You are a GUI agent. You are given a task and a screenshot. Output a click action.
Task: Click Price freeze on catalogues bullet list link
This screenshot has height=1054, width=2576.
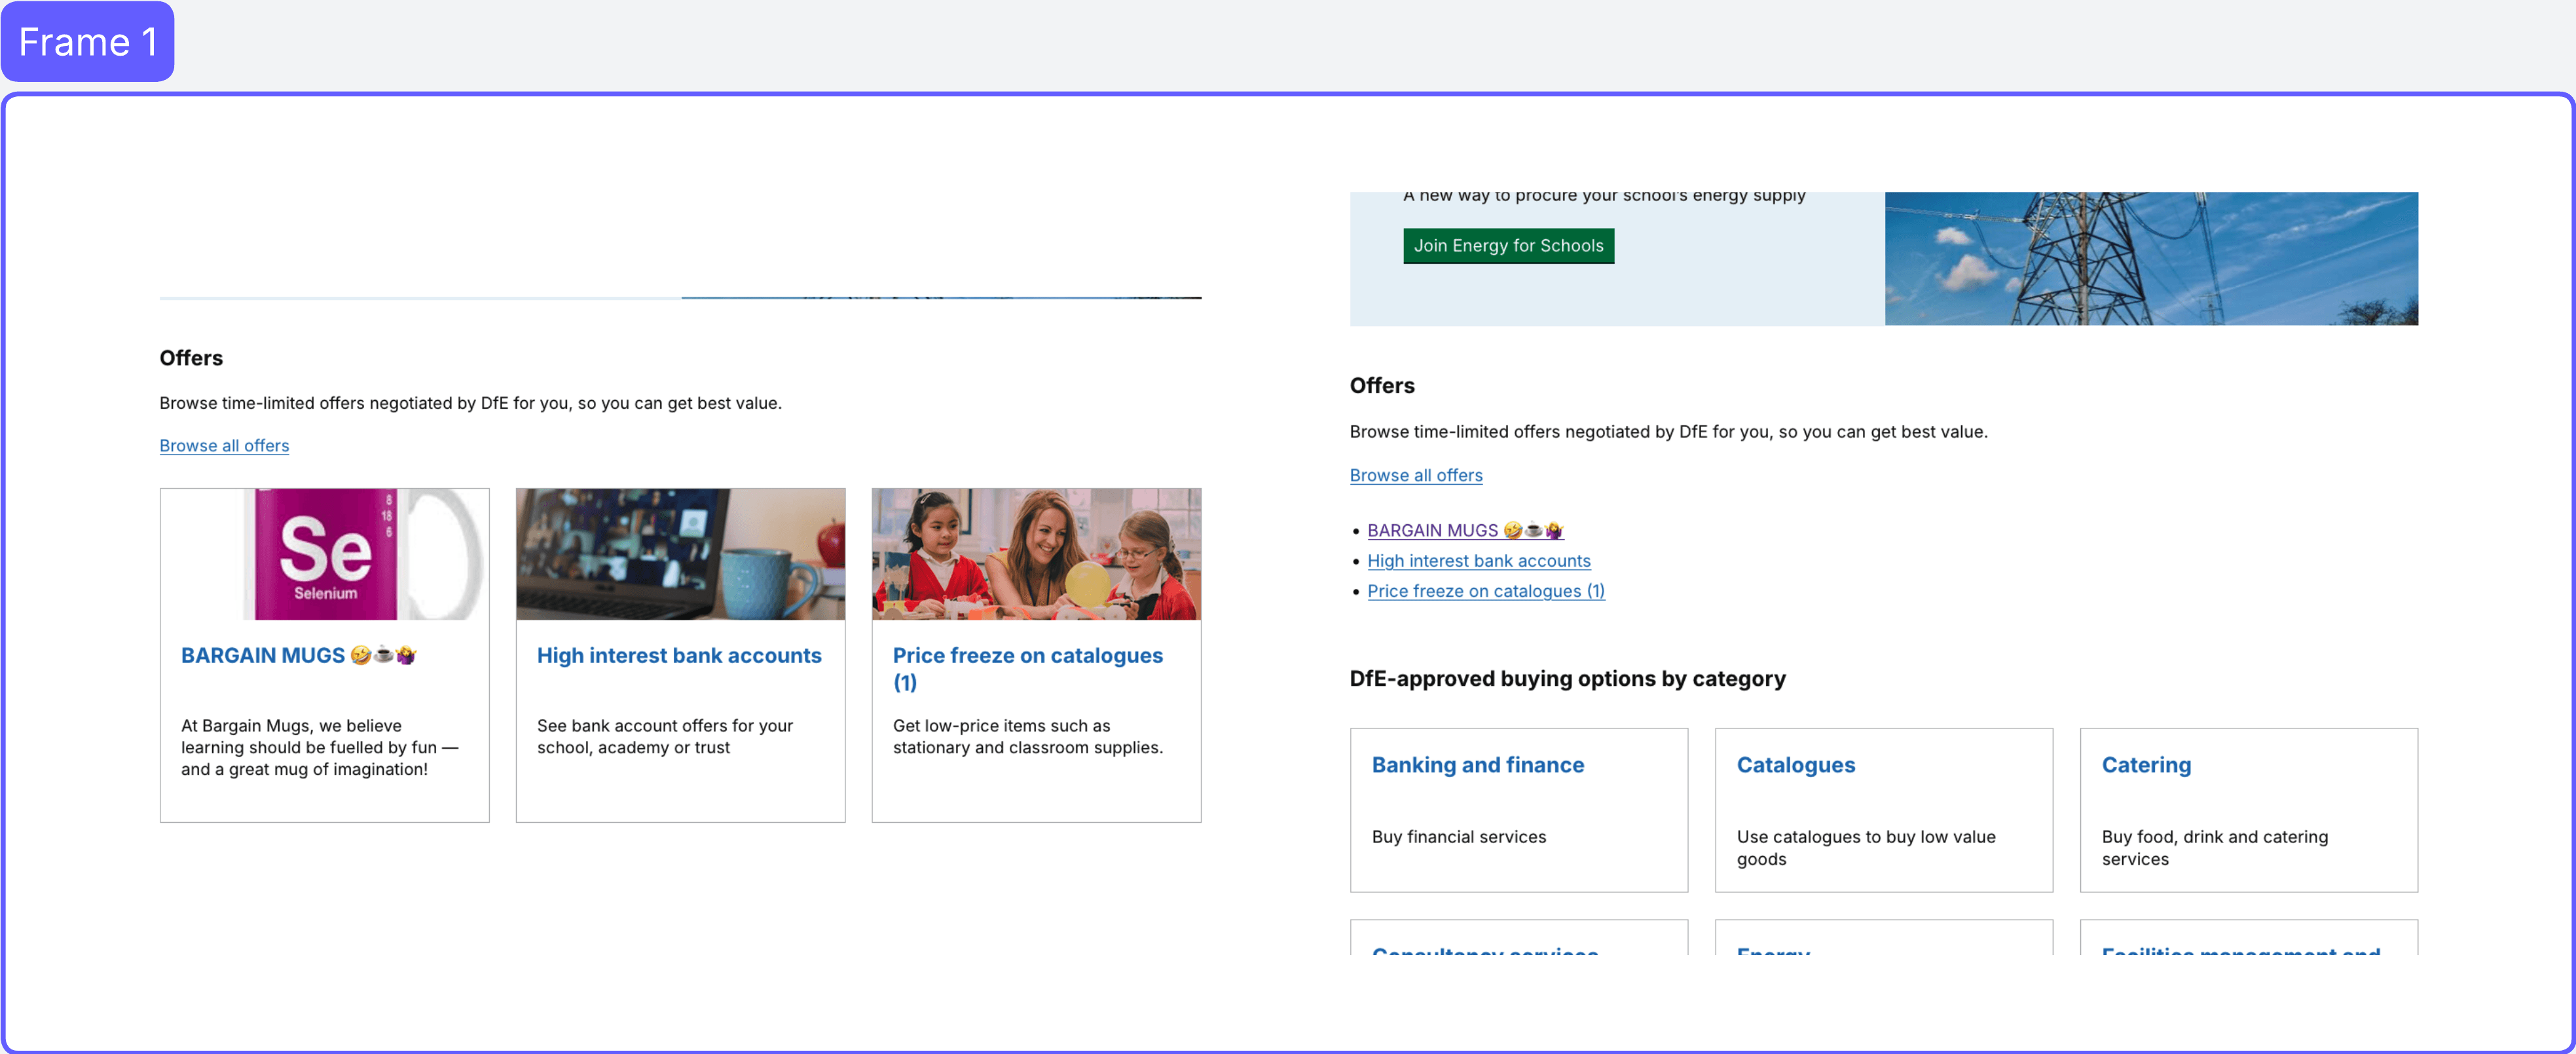pyautogui.click(x=1485, y=591)
